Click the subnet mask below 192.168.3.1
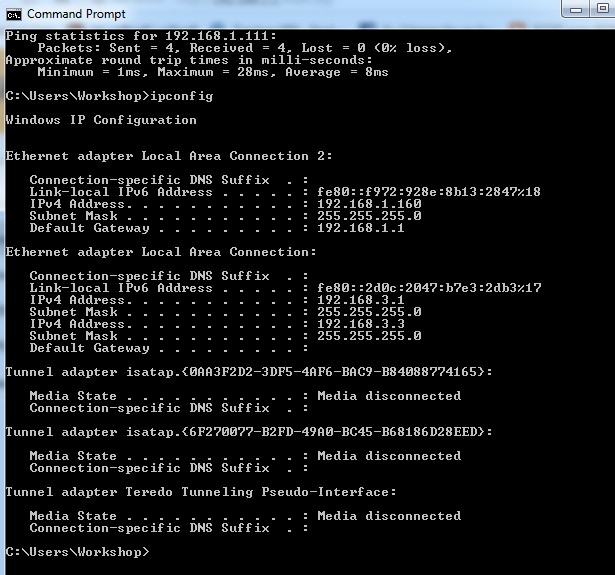 pos(369,312)
